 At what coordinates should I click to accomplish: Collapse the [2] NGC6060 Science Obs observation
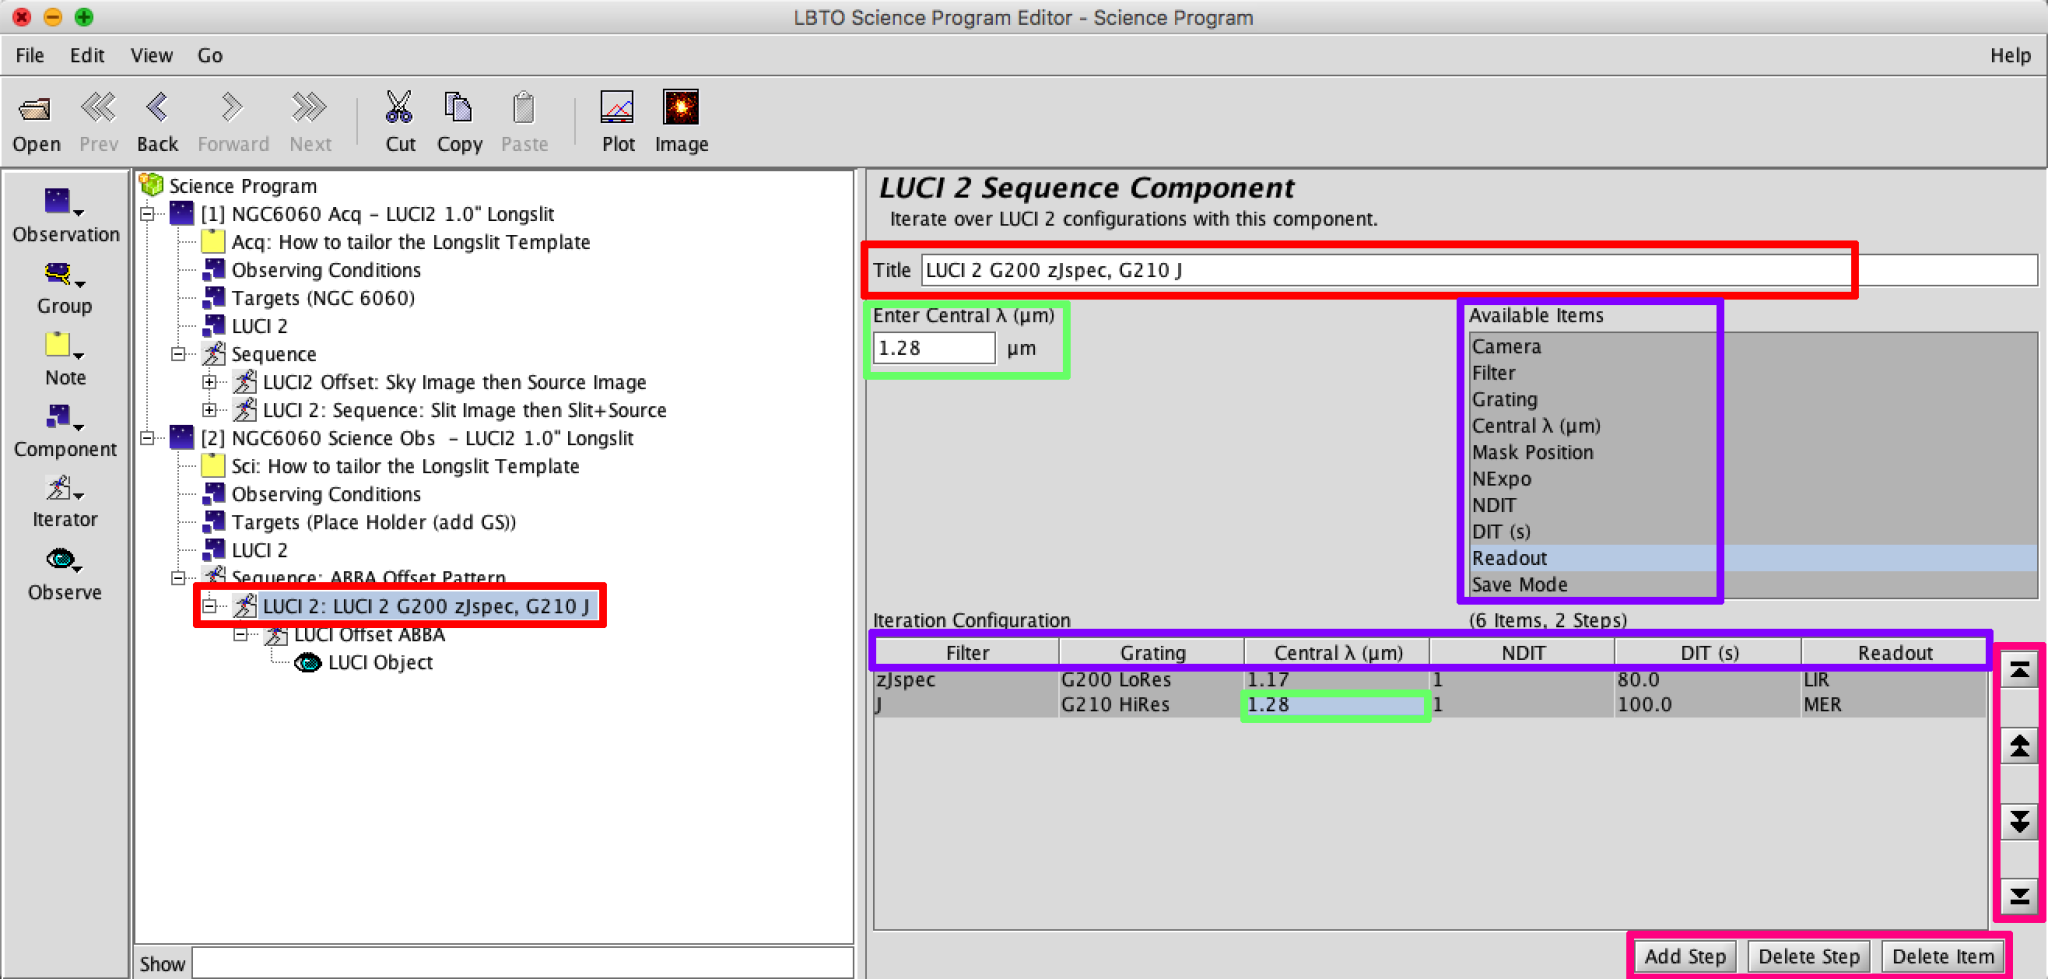pyautogui.click(x=148, y=438)
